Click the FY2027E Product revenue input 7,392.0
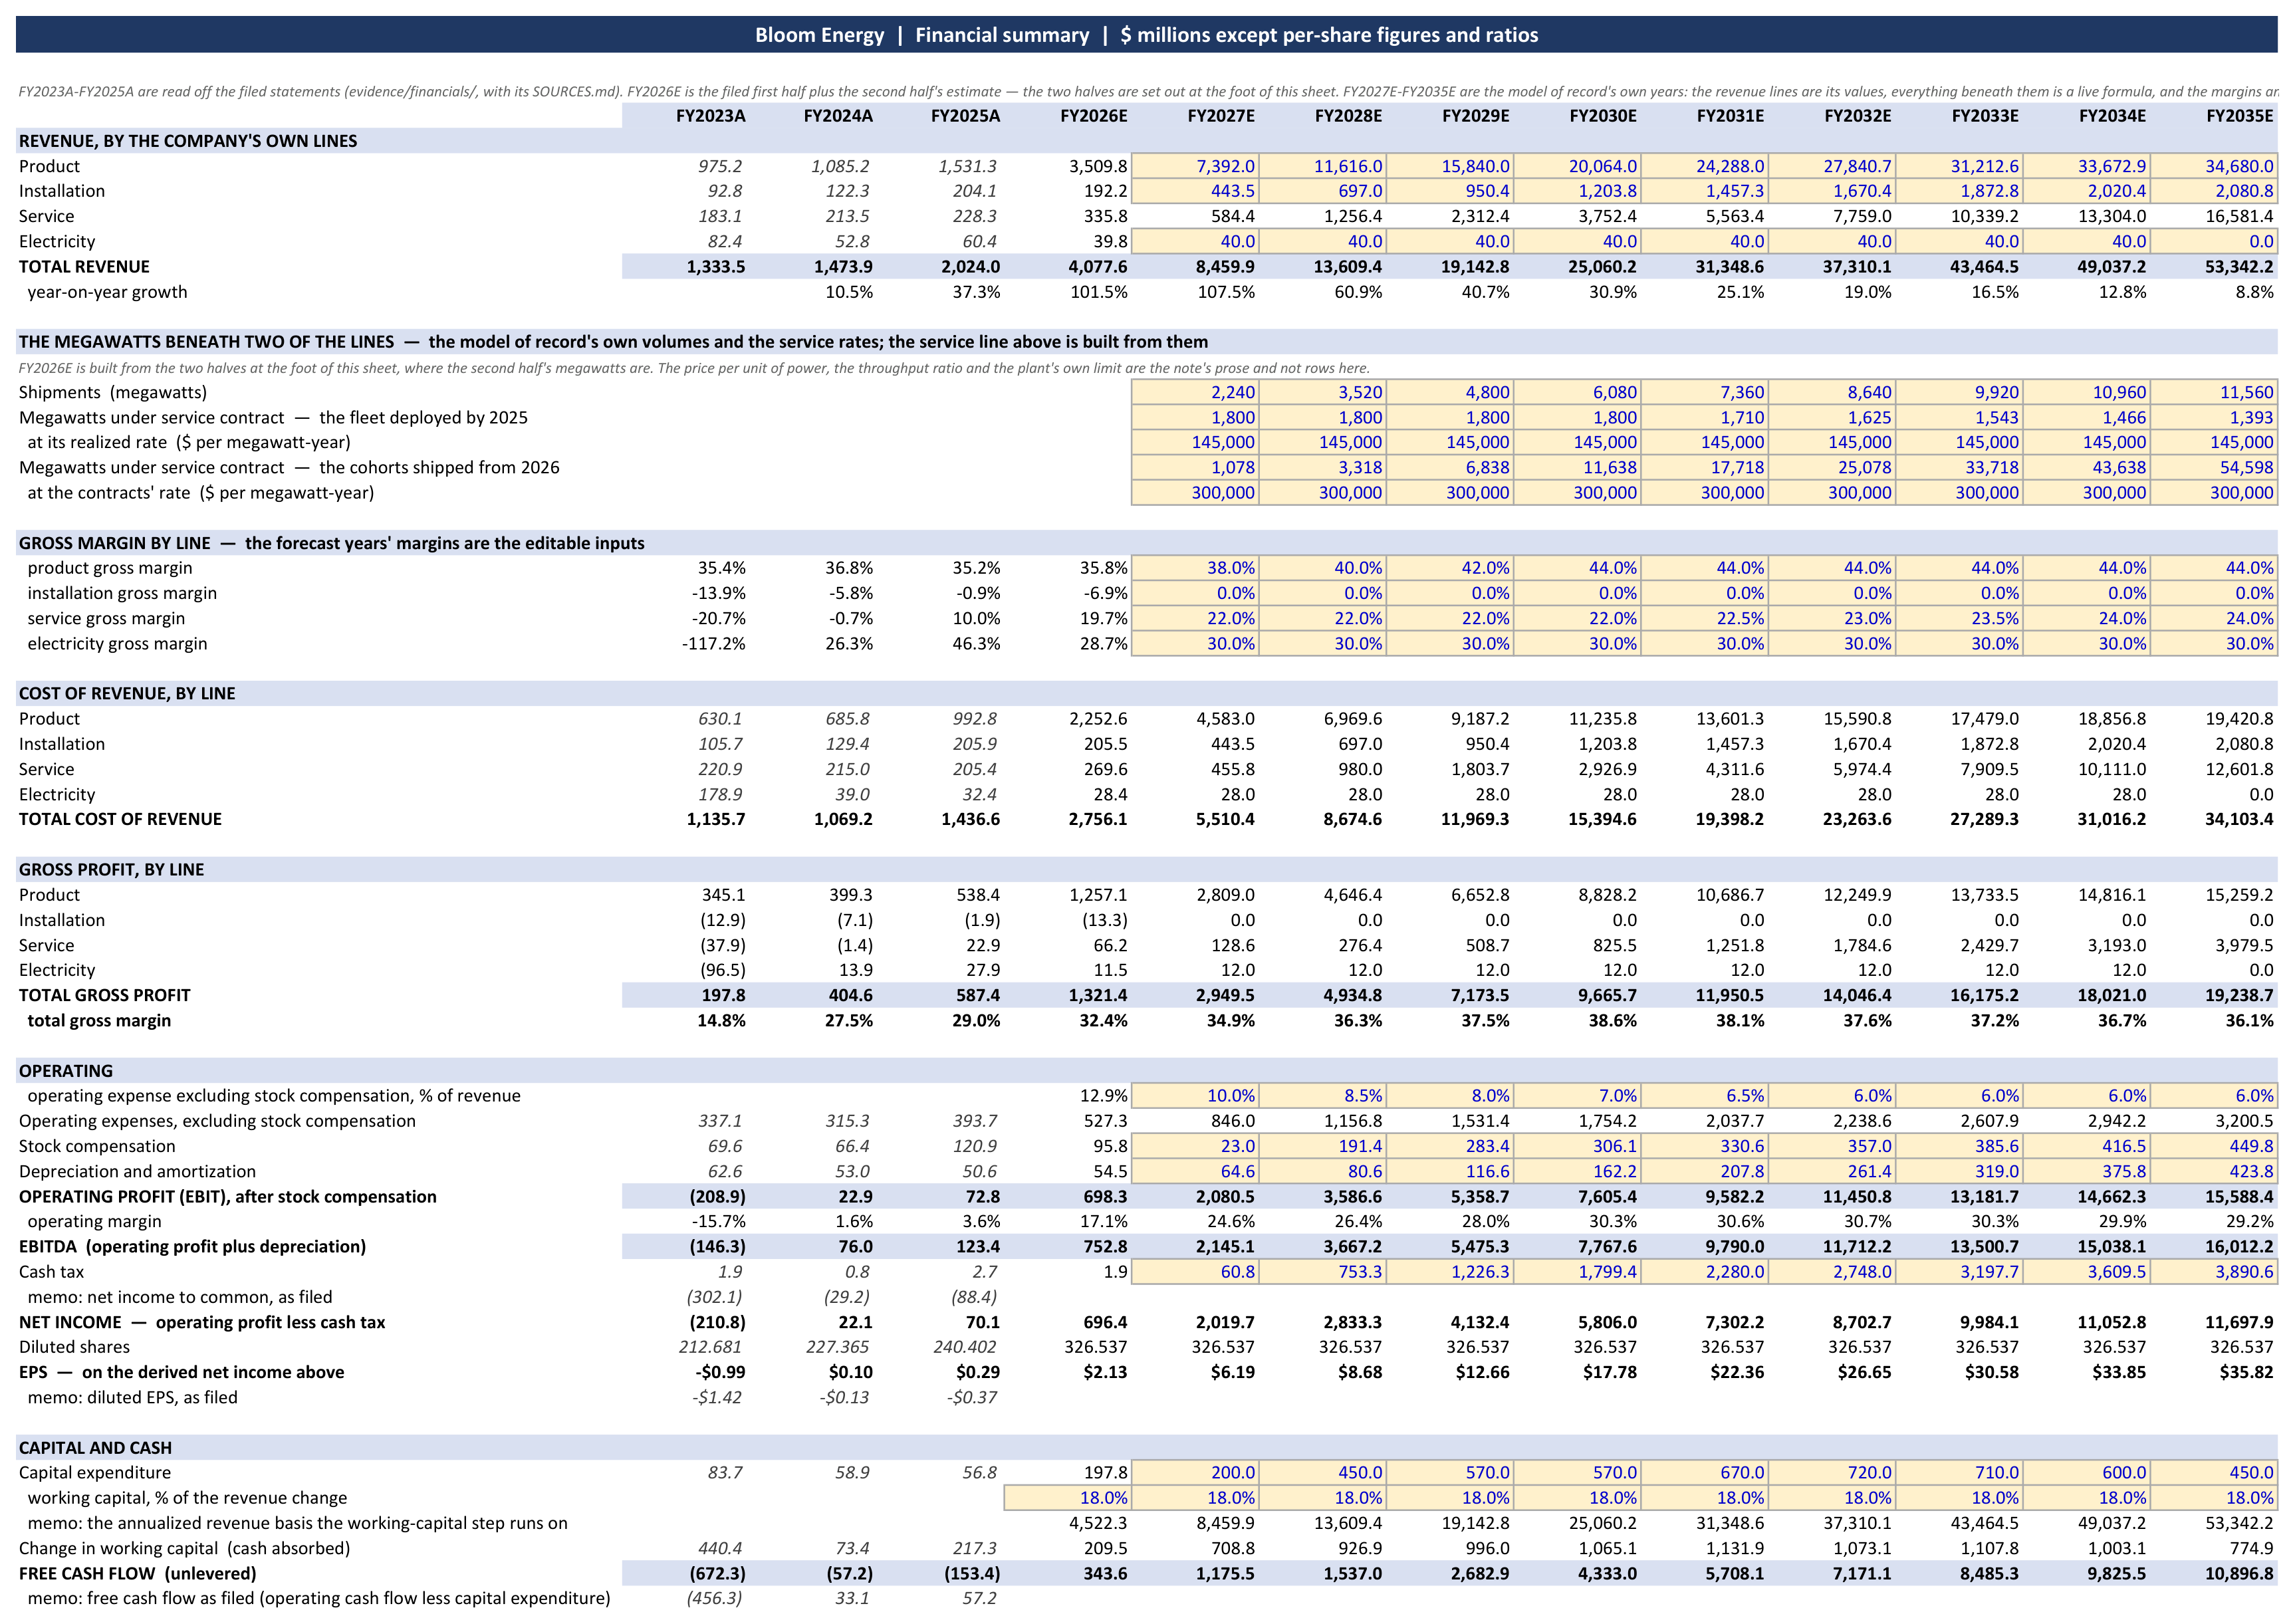 click(x=1195, y=166)
